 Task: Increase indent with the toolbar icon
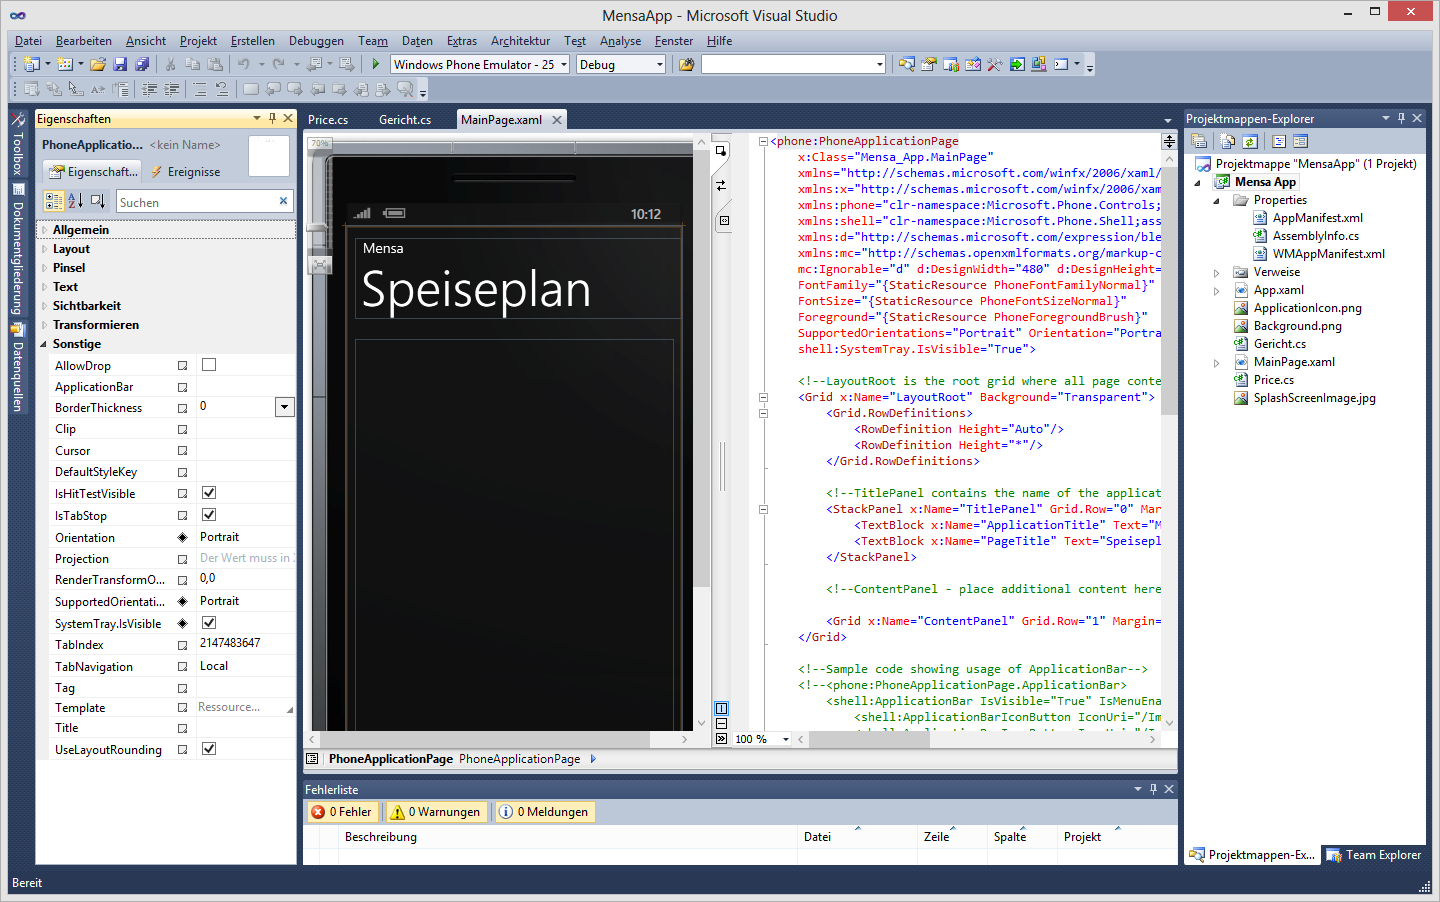click(172, 89)
